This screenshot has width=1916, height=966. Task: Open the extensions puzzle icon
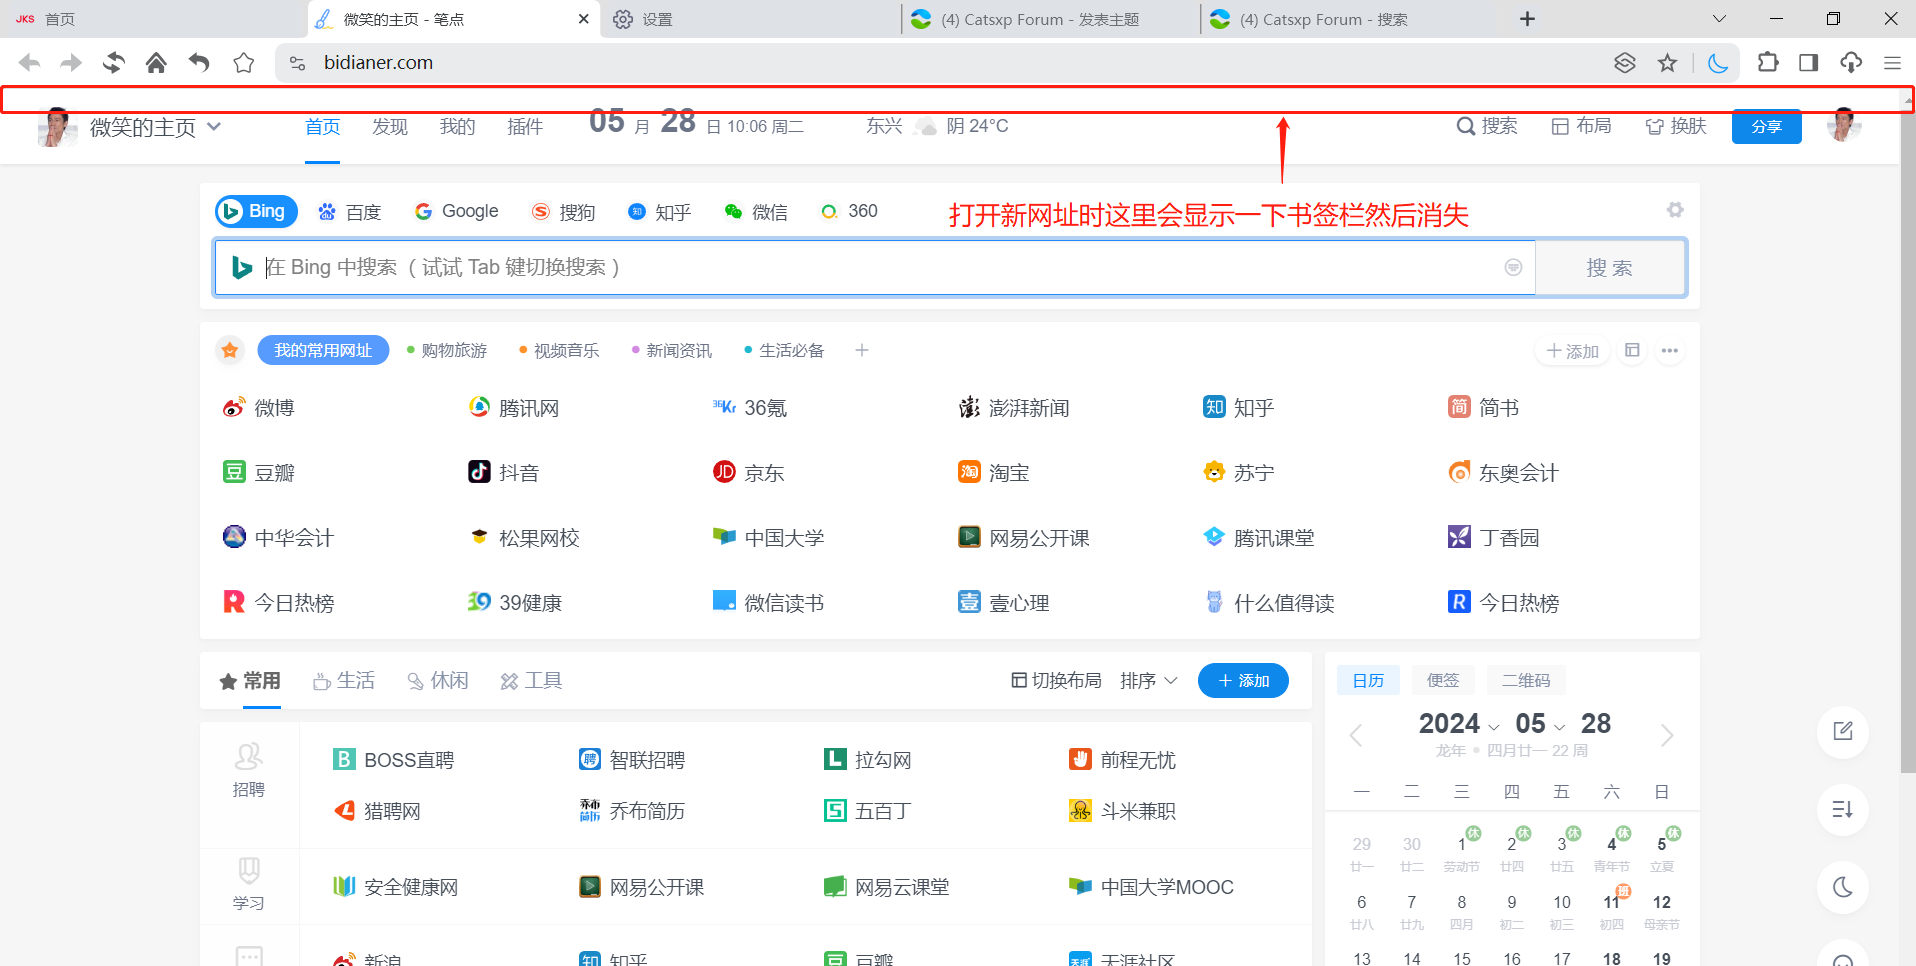[1768, 62]
